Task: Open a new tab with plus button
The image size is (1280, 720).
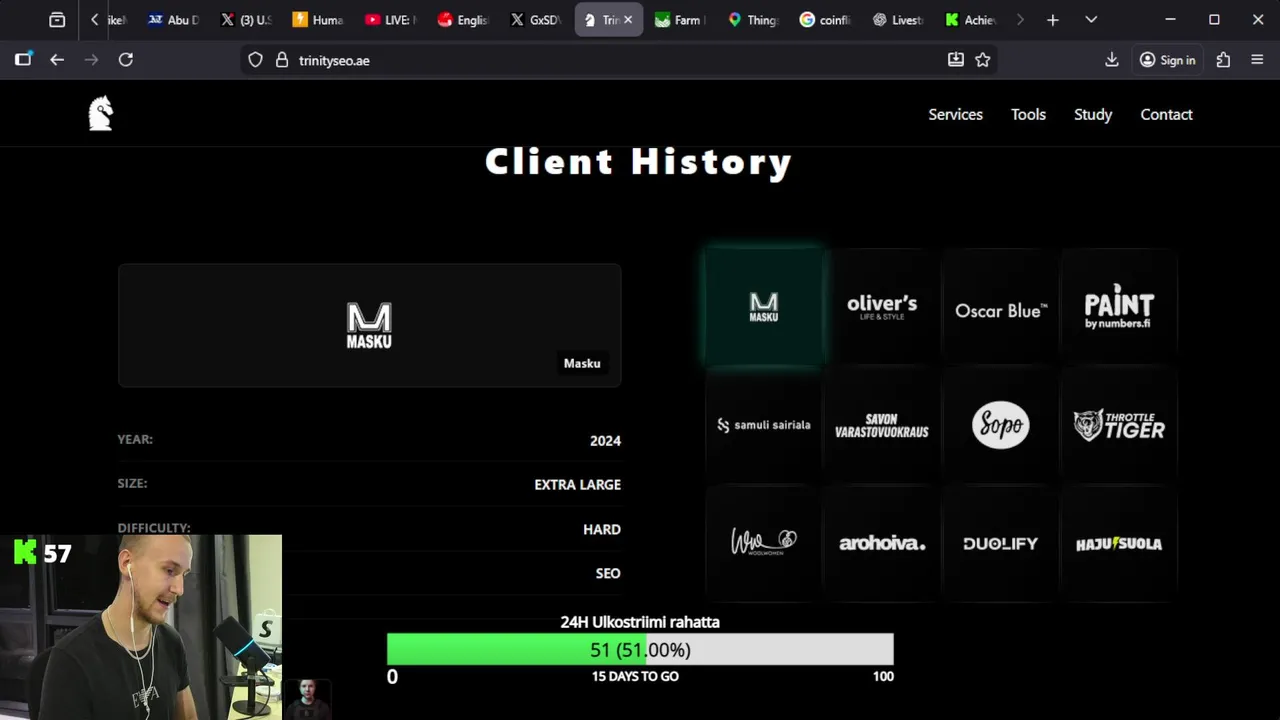Action: coord(1052,20)
